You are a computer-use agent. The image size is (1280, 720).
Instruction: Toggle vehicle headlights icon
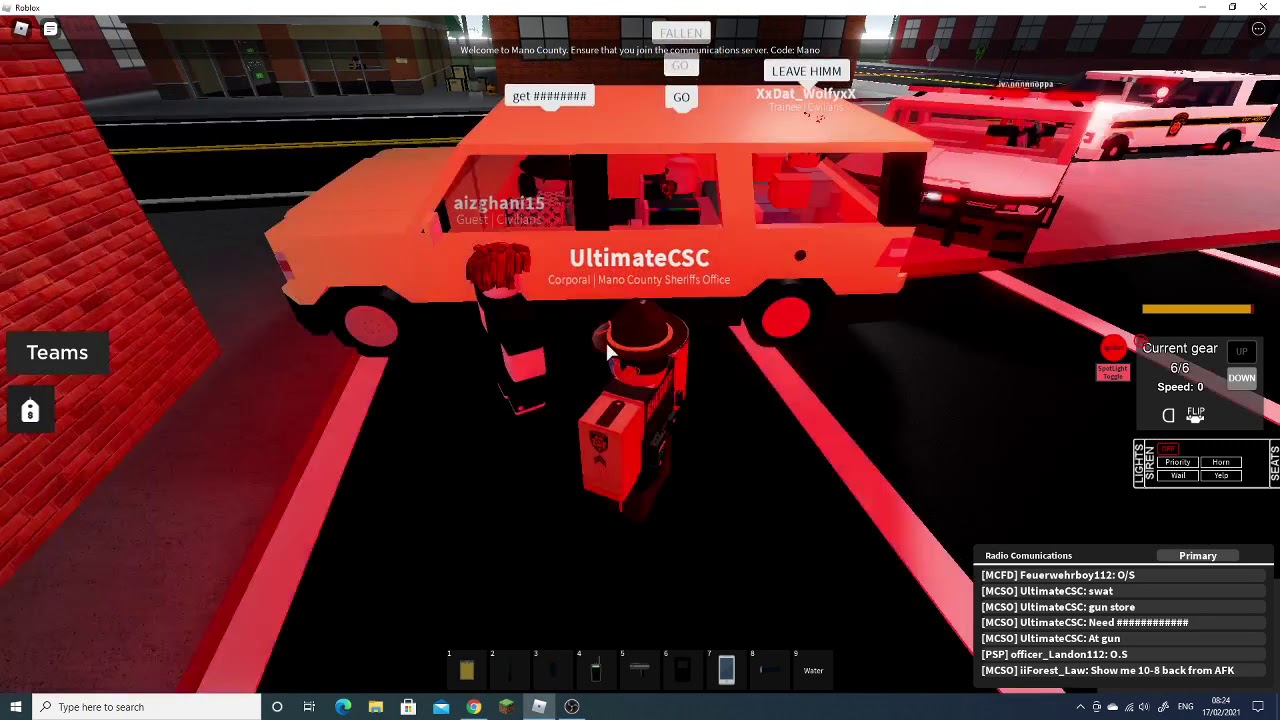1168,415
